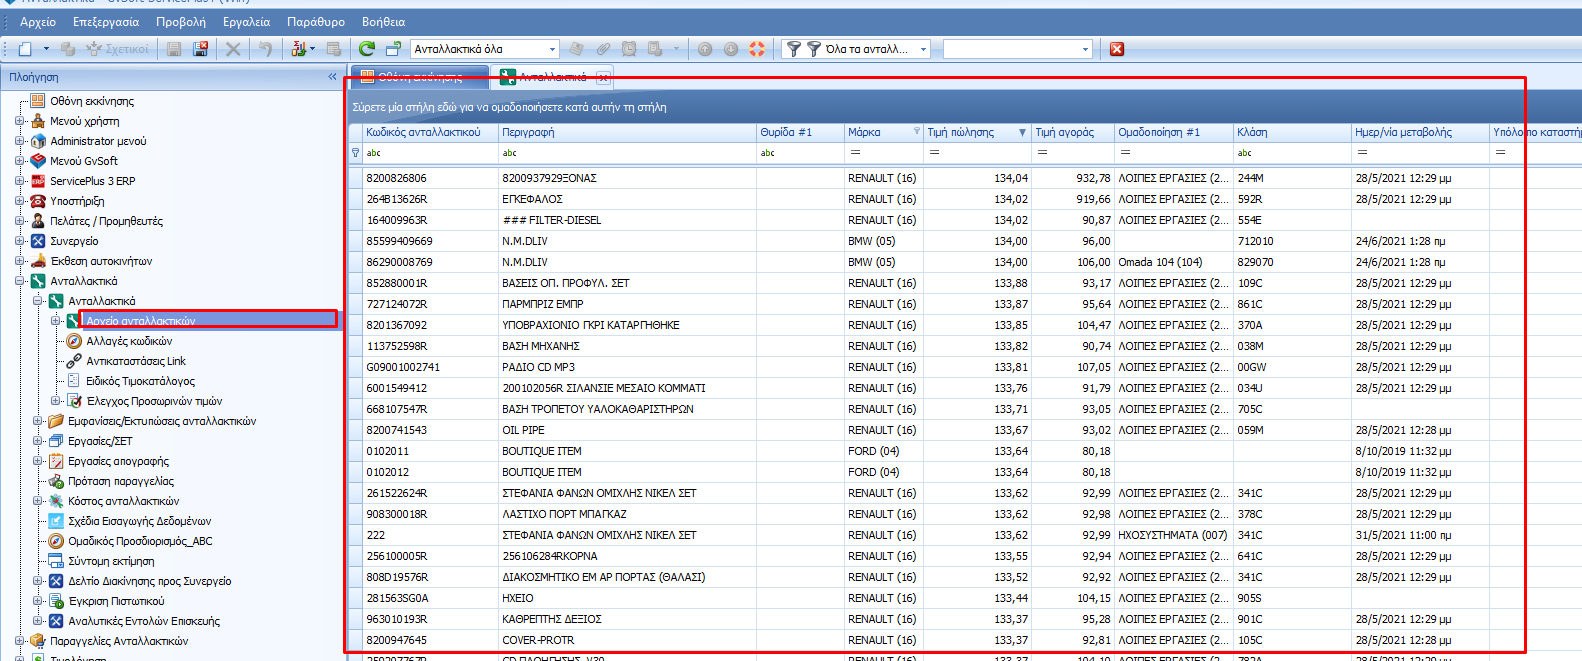
Task: Click the Έκθεση αυτοκινήτων car icon
Action: pos(38,261)
